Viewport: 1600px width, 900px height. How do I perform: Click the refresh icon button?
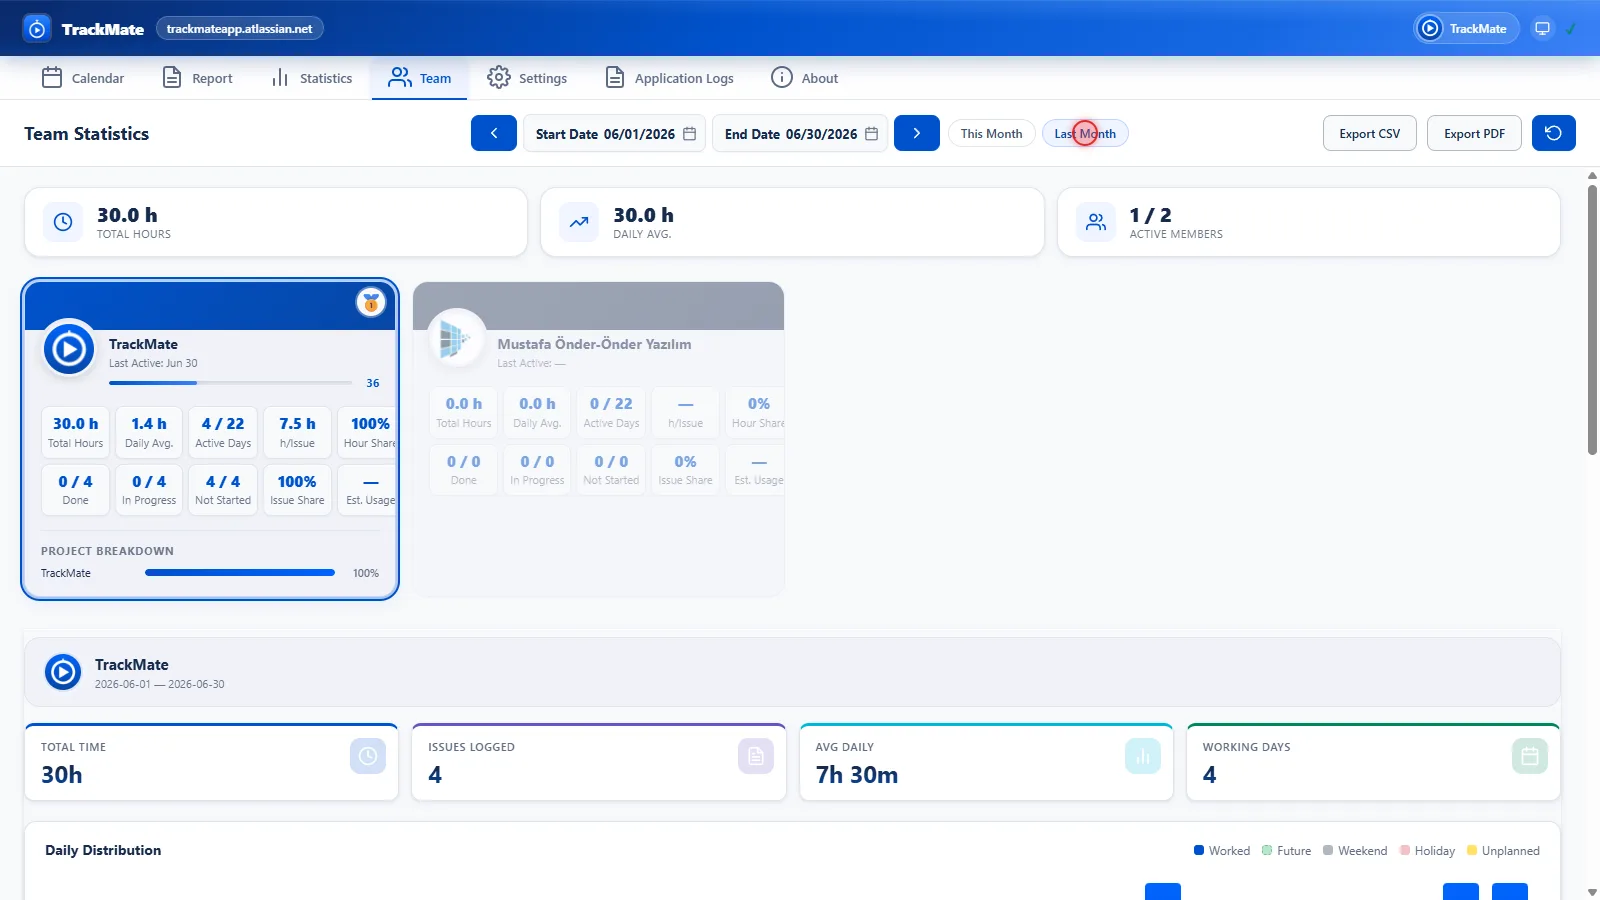pyautogui.click(x=1554, y=133)
